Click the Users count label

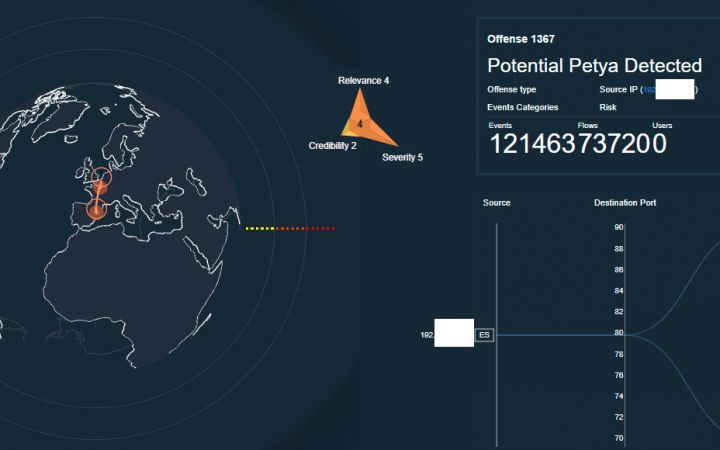tap(662, 125)
